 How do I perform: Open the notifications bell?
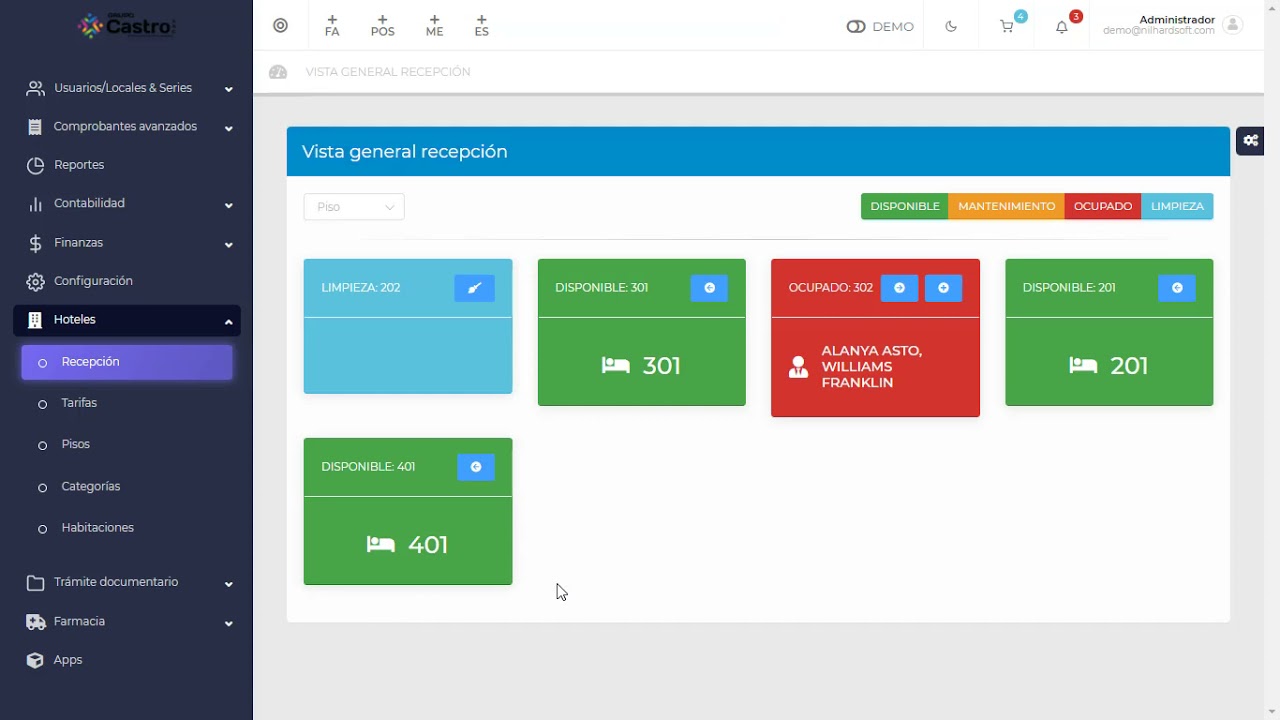tap(1062, 27)
